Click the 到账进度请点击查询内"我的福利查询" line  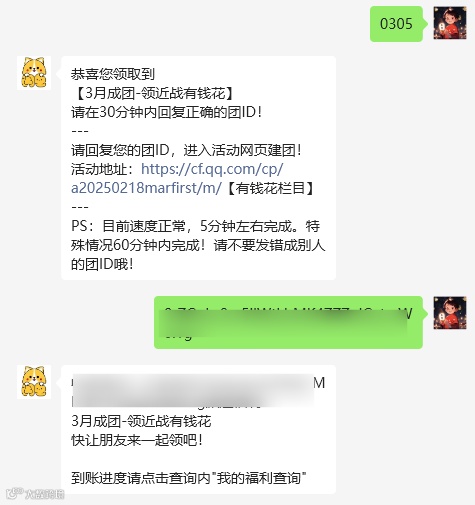189,478
